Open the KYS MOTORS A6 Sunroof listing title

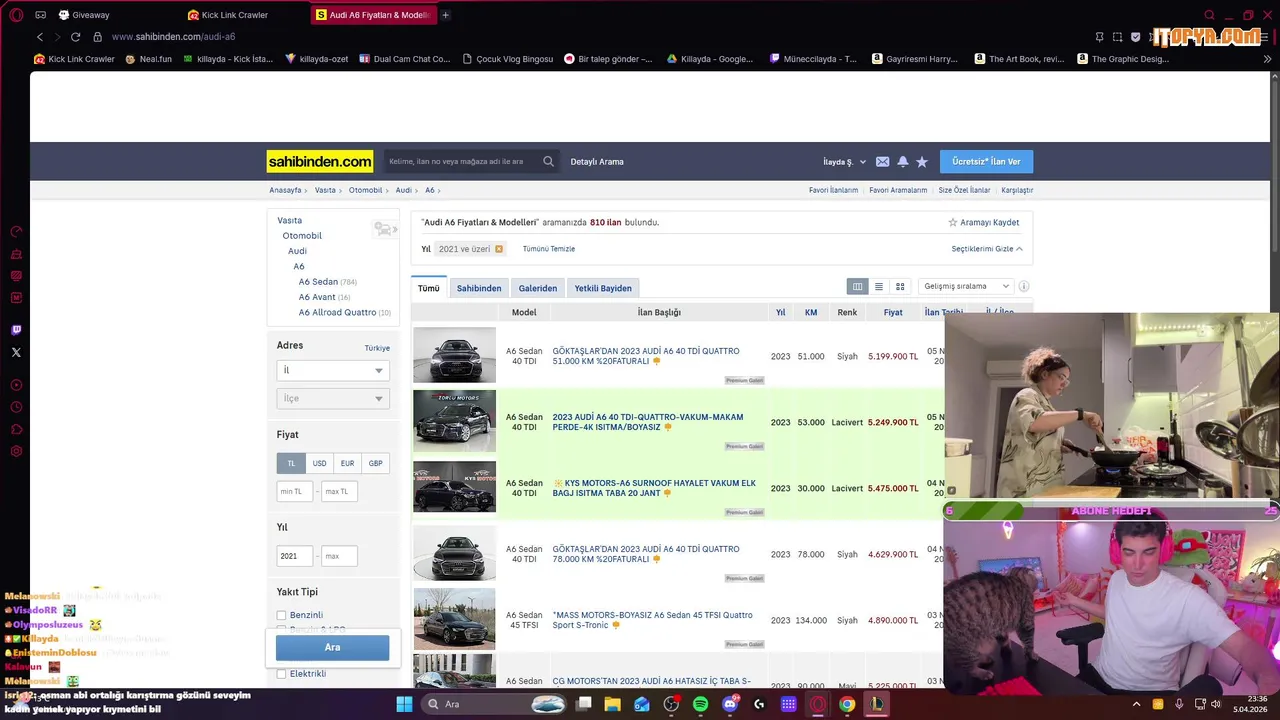654,488
